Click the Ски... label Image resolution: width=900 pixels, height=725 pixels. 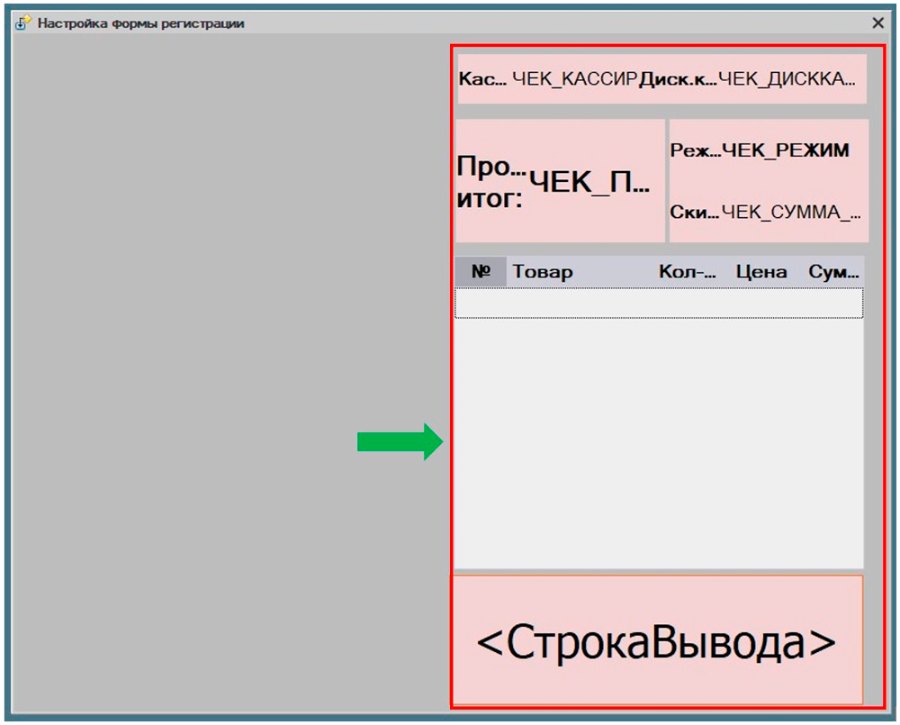click(x=695, y=212)
